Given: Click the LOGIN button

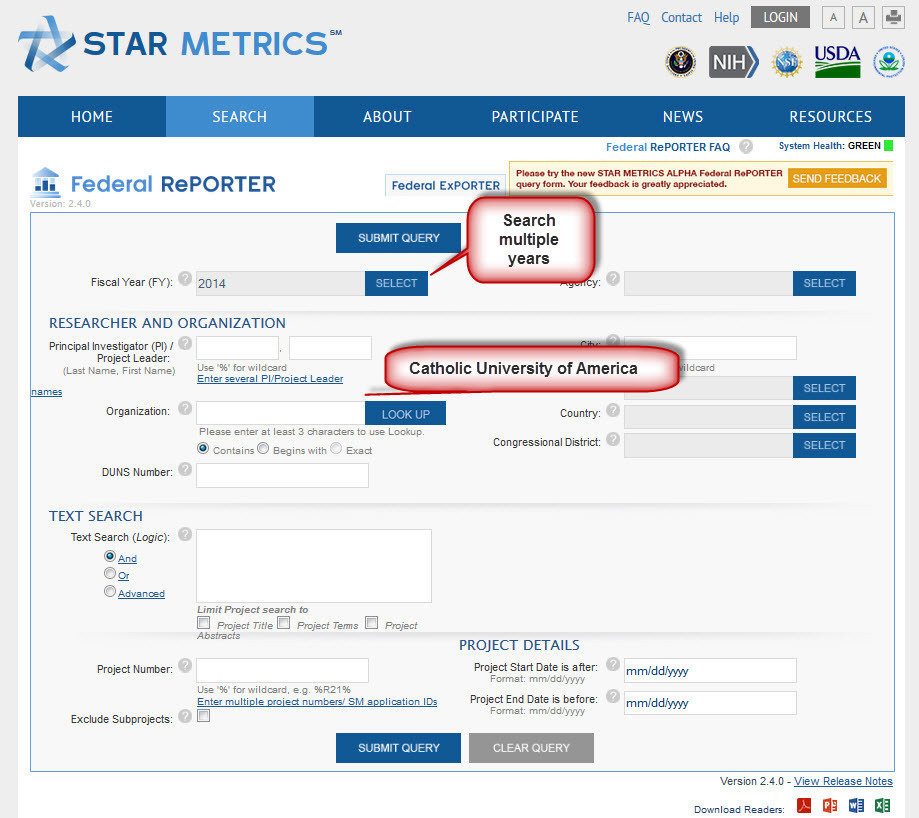Looking at the screenshot, I should 780,18.
